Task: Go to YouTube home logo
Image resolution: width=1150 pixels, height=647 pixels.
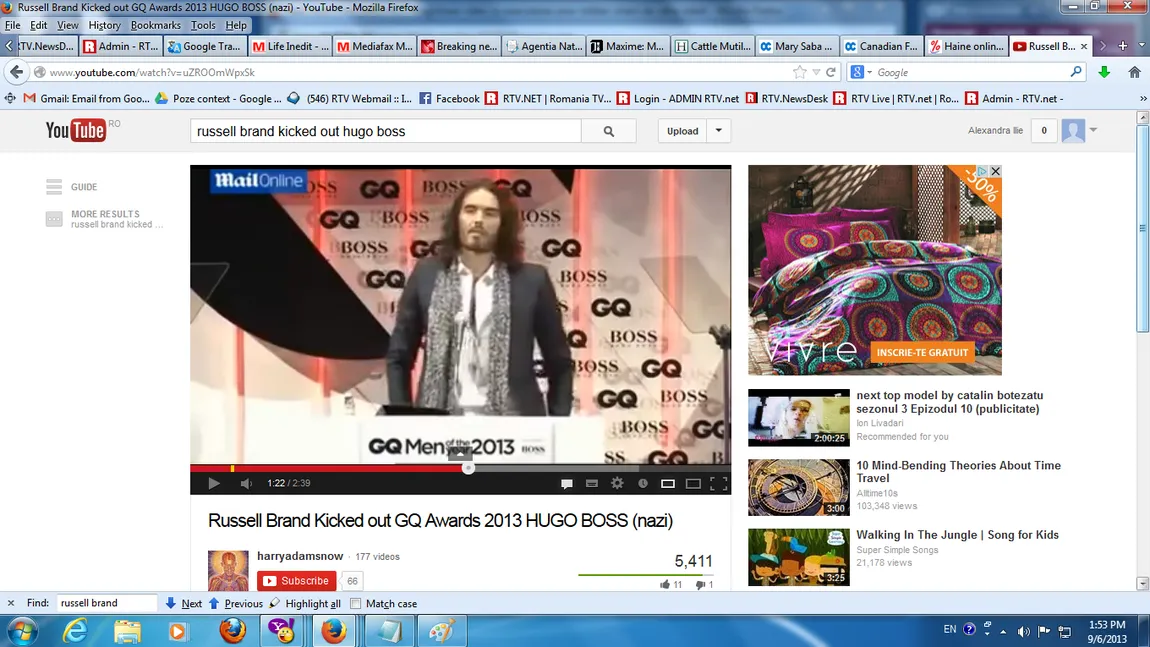Action: coord(76,131)
